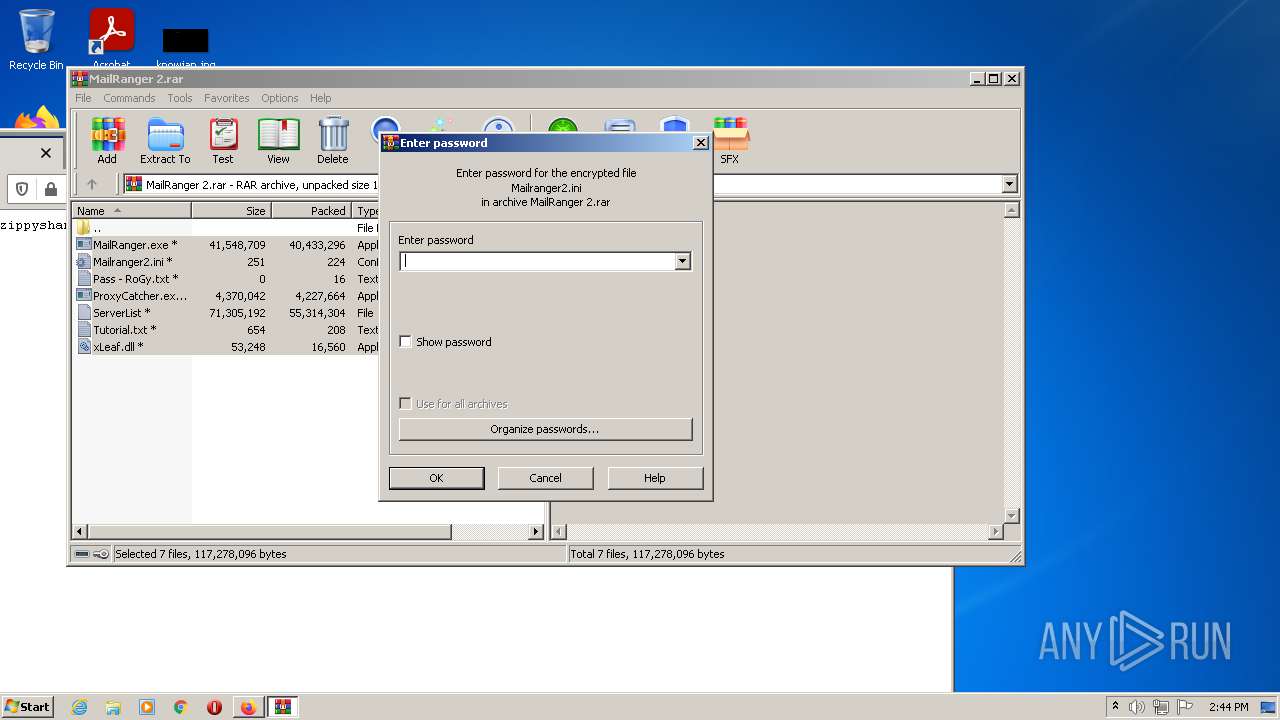
Task: Click Cancel in password dialog
Action: pos(545,478)
